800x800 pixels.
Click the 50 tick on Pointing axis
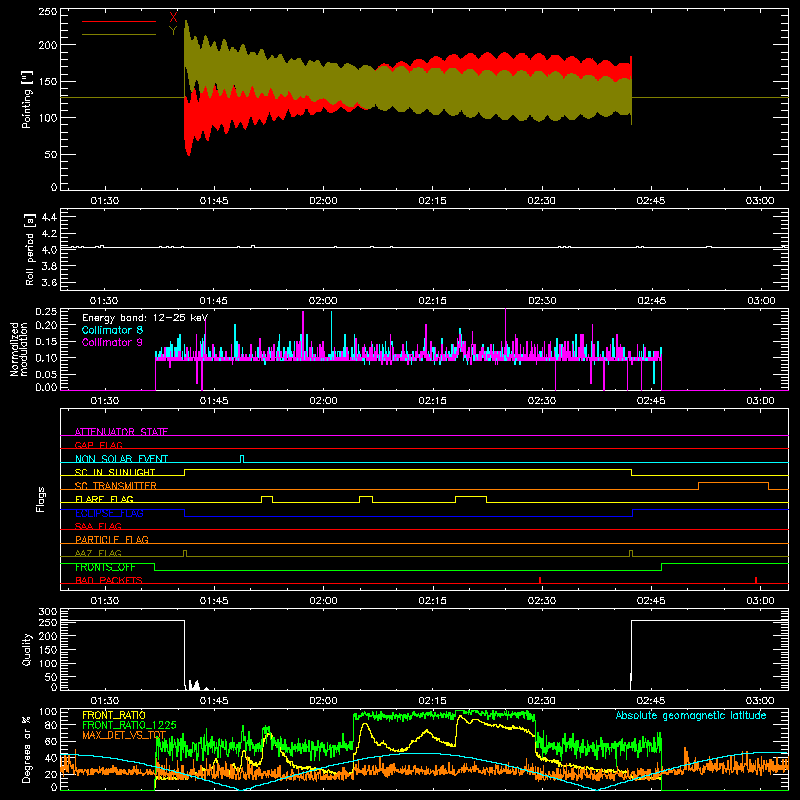tap(51, 155)
